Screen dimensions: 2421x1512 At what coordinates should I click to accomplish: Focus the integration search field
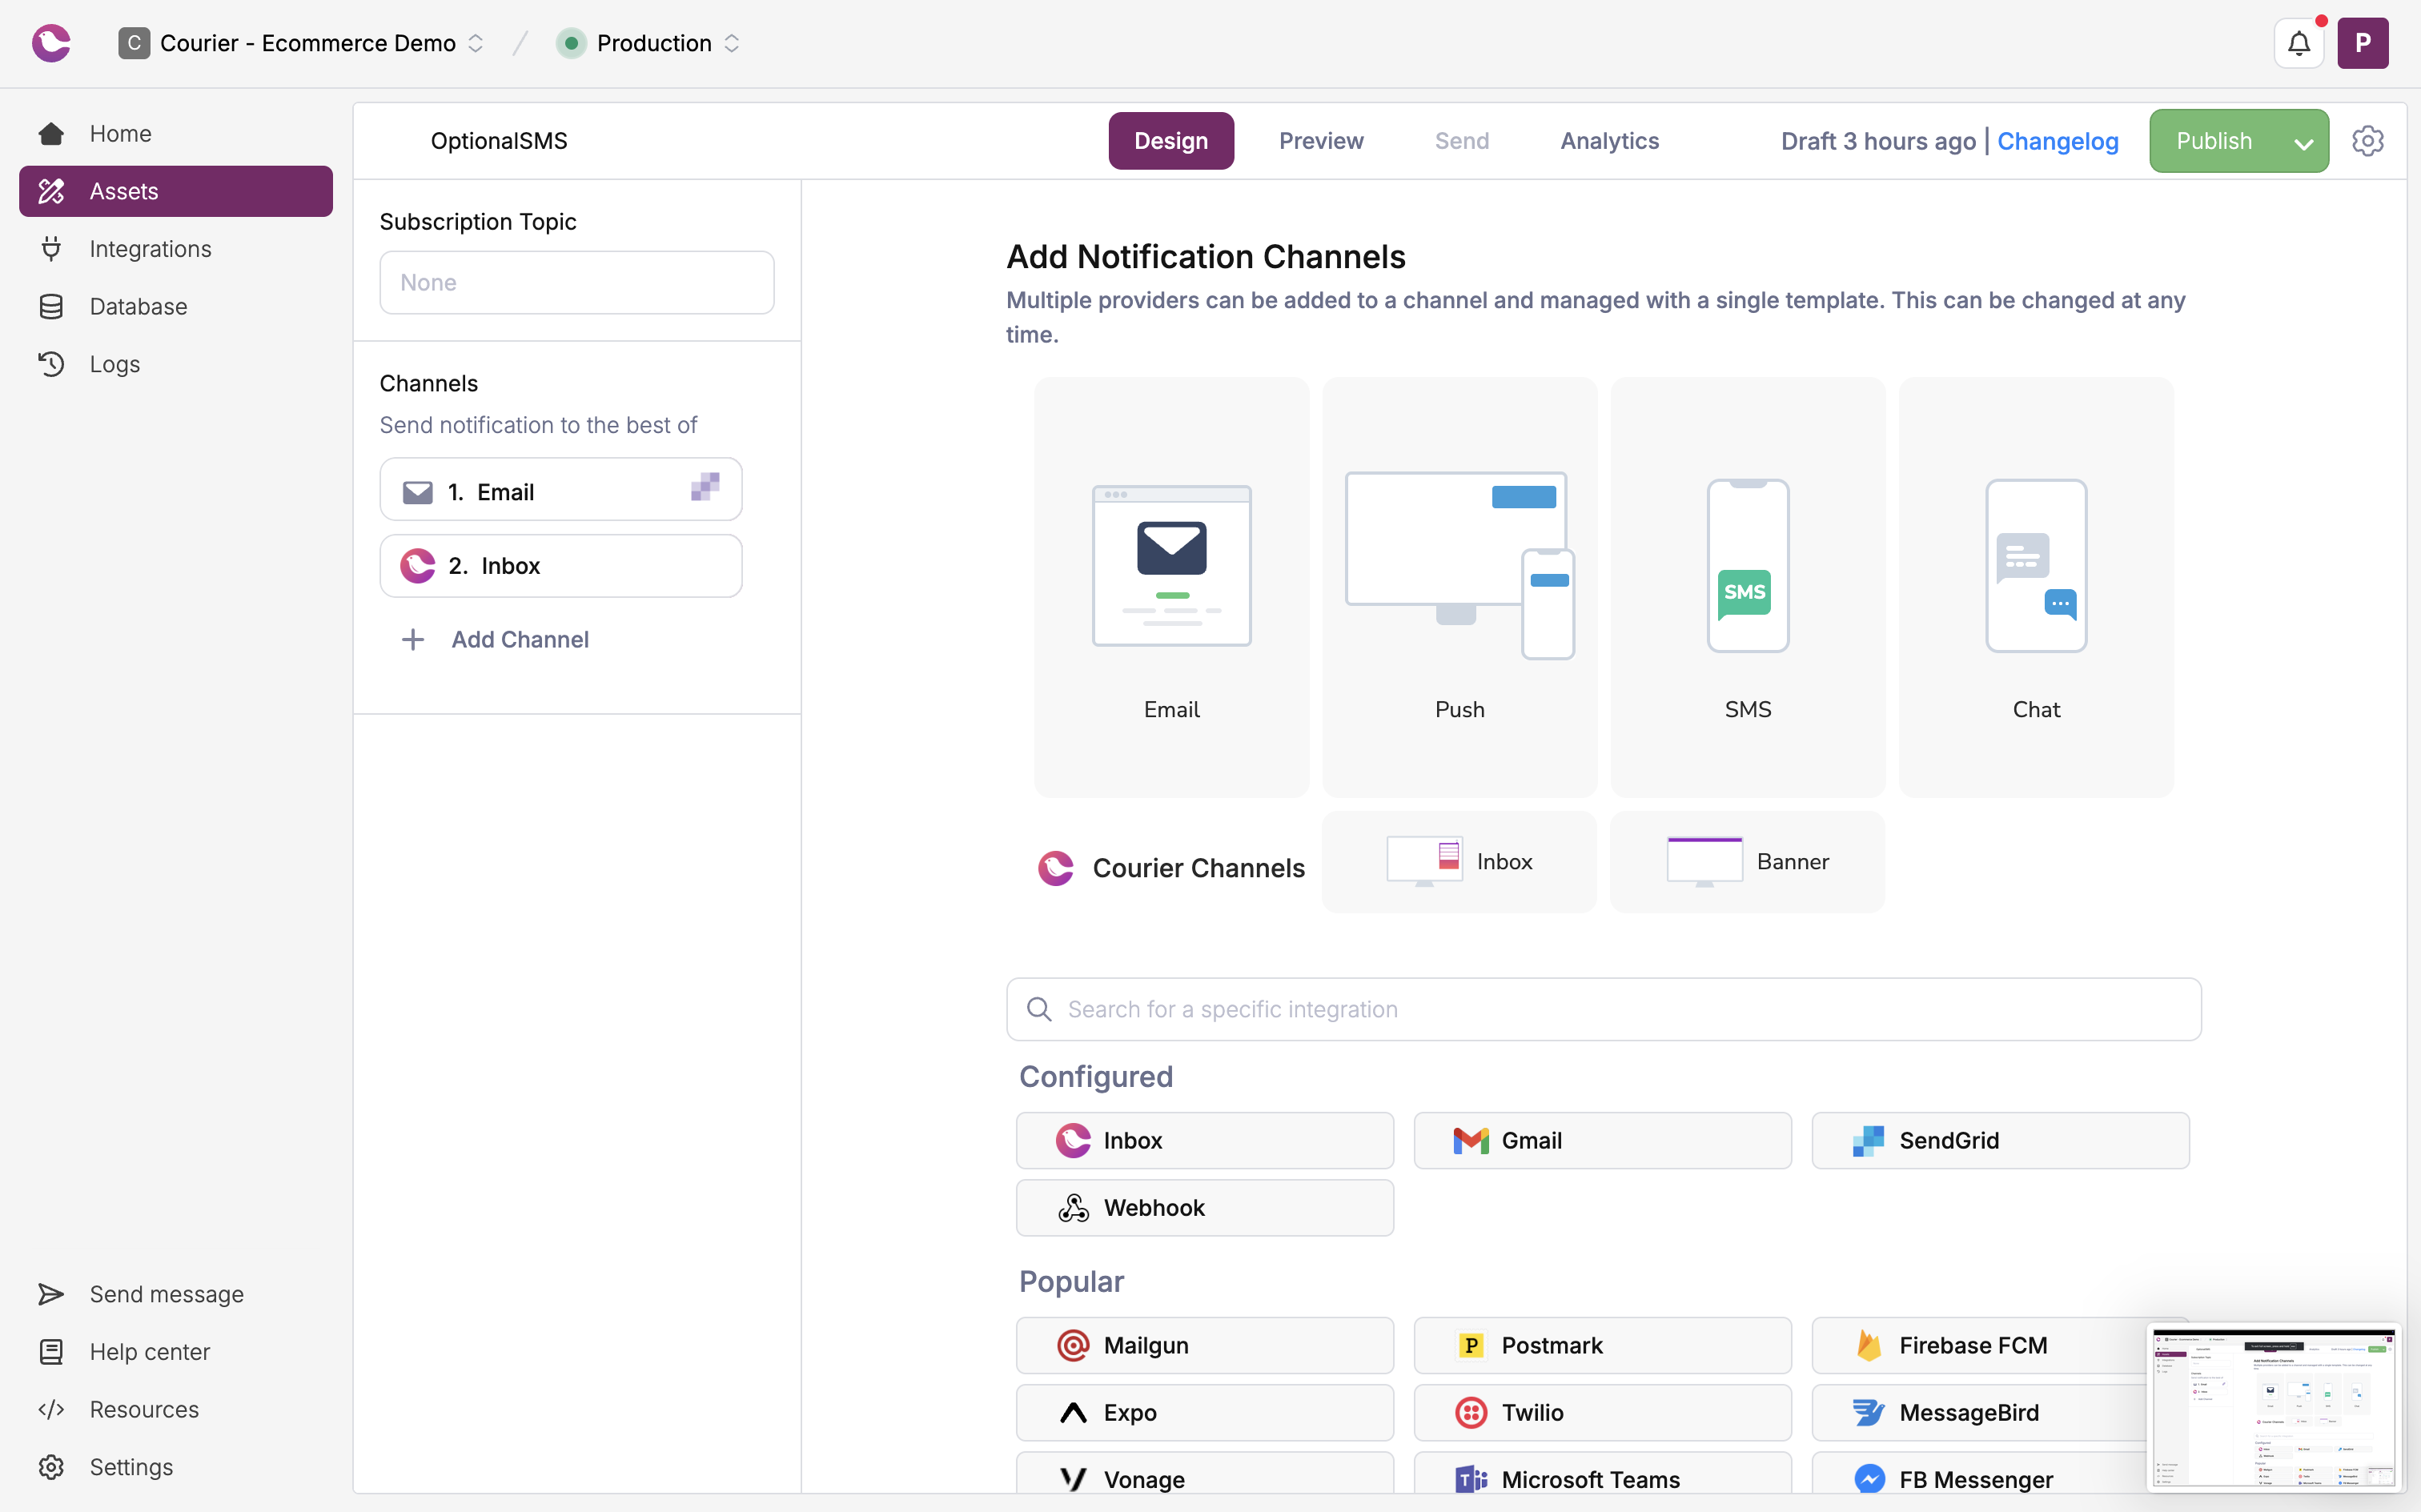(1603, 1009)
